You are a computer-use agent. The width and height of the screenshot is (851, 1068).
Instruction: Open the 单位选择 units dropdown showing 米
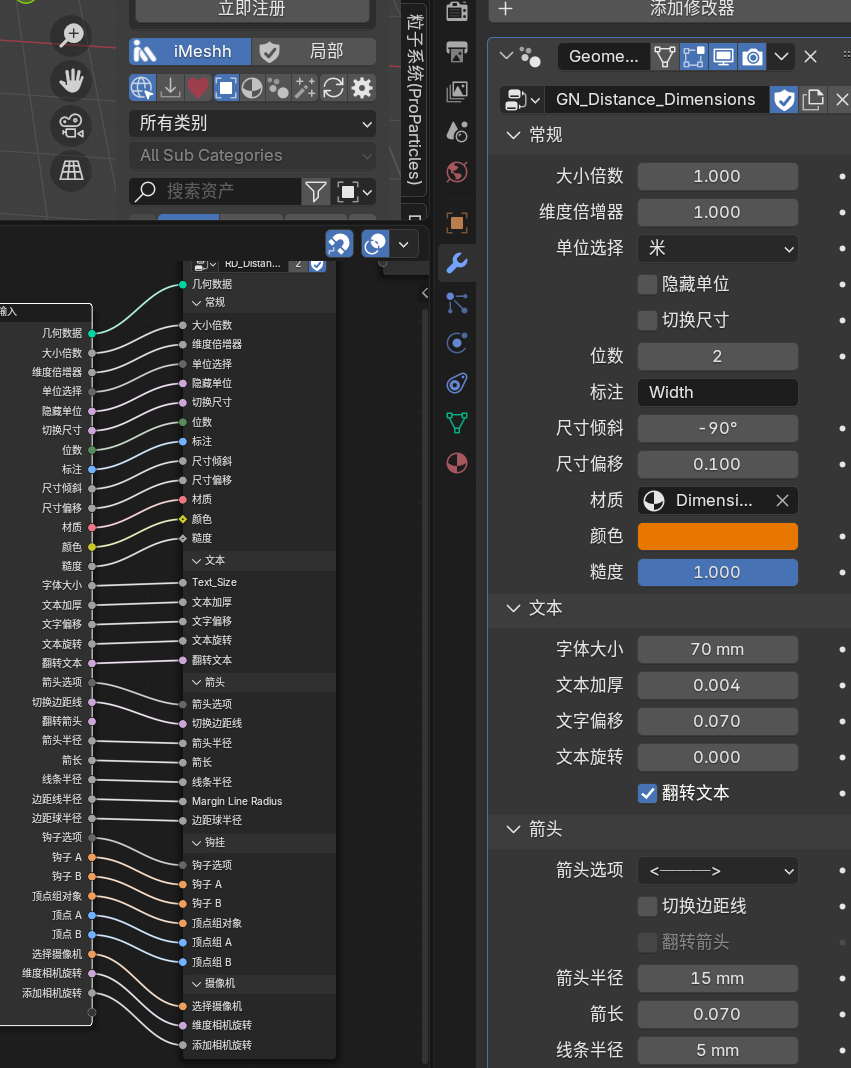[717, 248]
